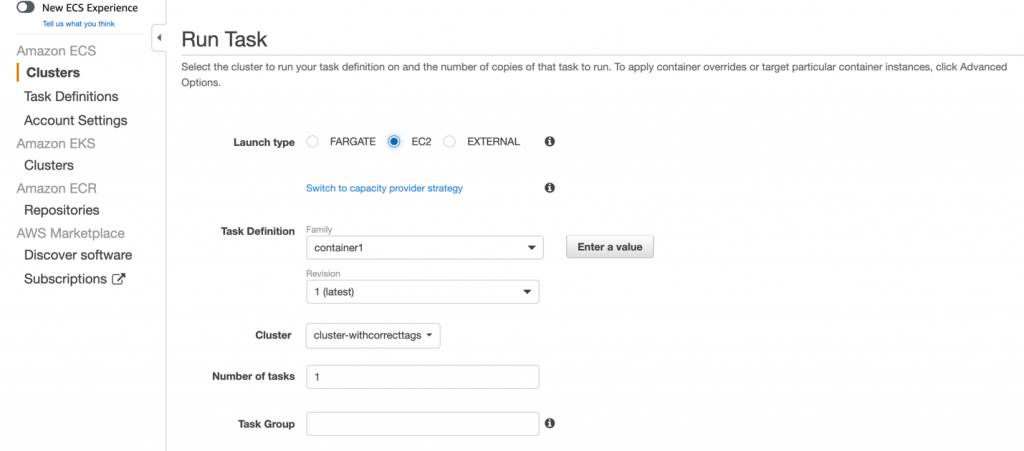This screenshot has height=451, width=1024.
Task: Select the FARGATE launch type
Action: [312, 142]
